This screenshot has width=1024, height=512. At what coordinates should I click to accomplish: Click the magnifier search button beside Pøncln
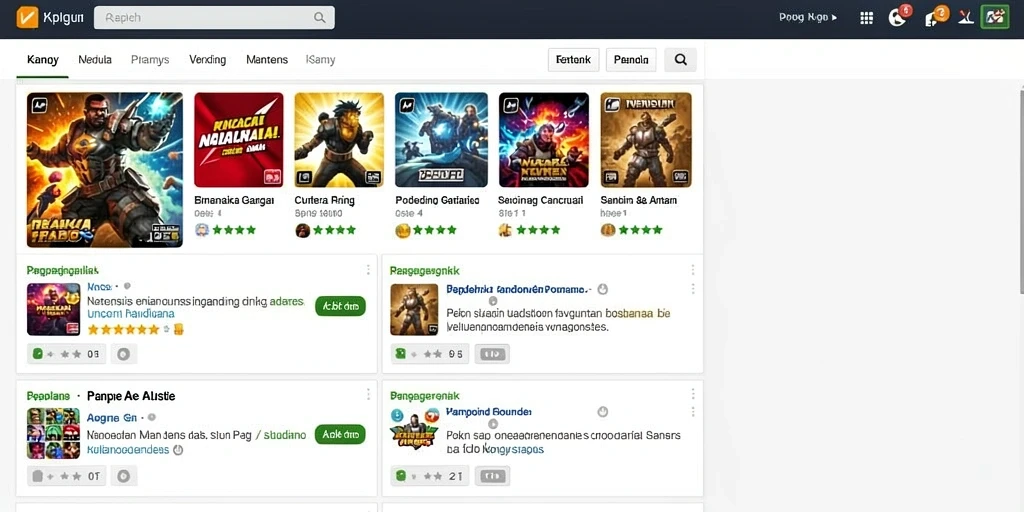[x=680, y=59]
